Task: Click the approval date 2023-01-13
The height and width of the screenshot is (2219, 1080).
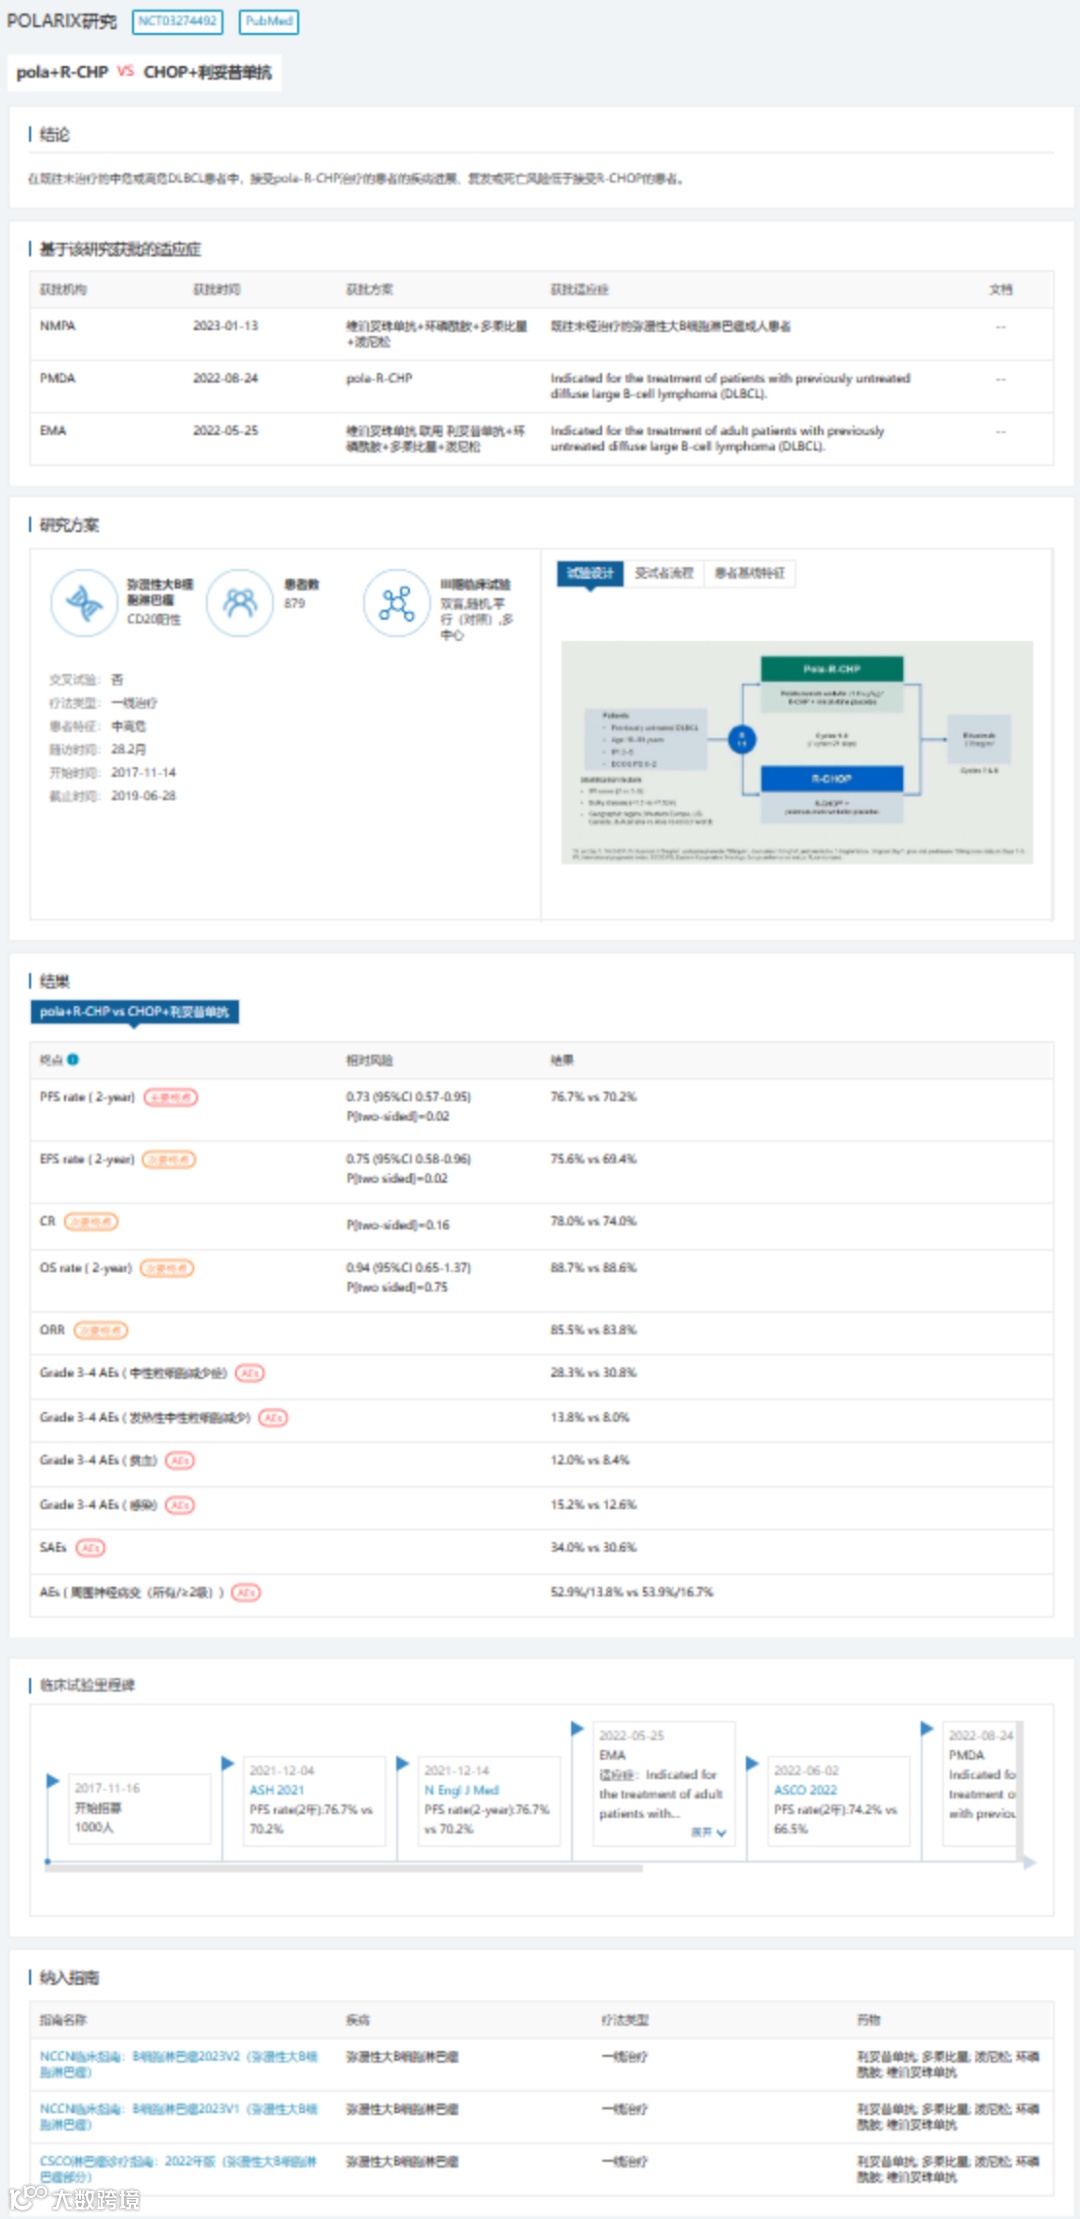Action: (x=225, y=326)
